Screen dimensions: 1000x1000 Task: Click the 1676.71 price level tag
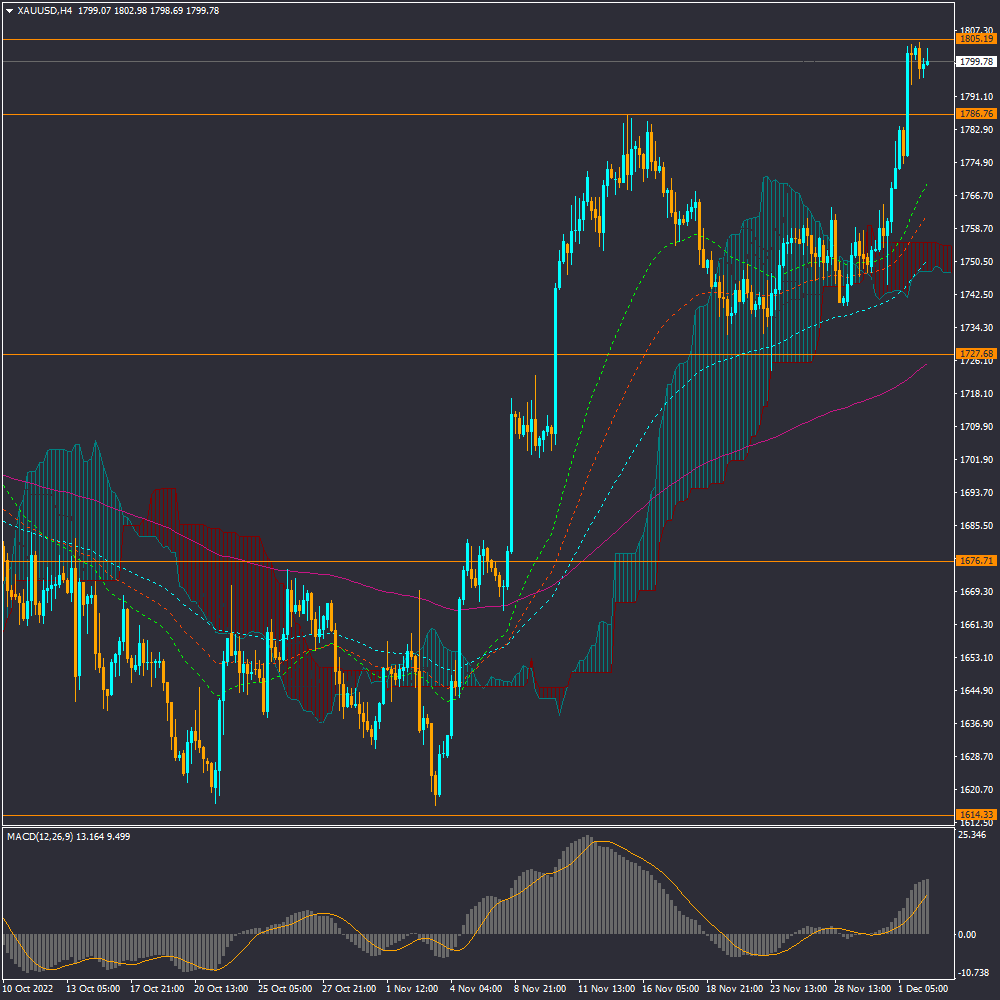975,560
